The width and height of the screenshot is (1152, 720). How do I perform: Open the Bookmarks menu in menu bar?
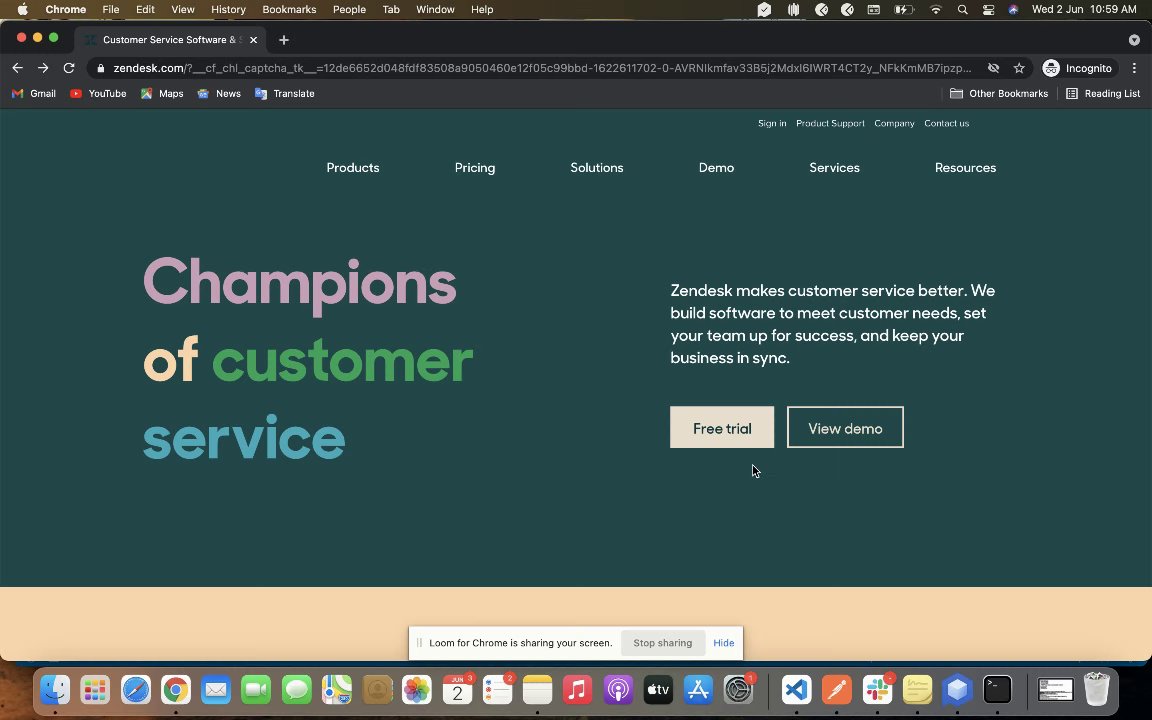pyautogui.click(x=289, y=10)
